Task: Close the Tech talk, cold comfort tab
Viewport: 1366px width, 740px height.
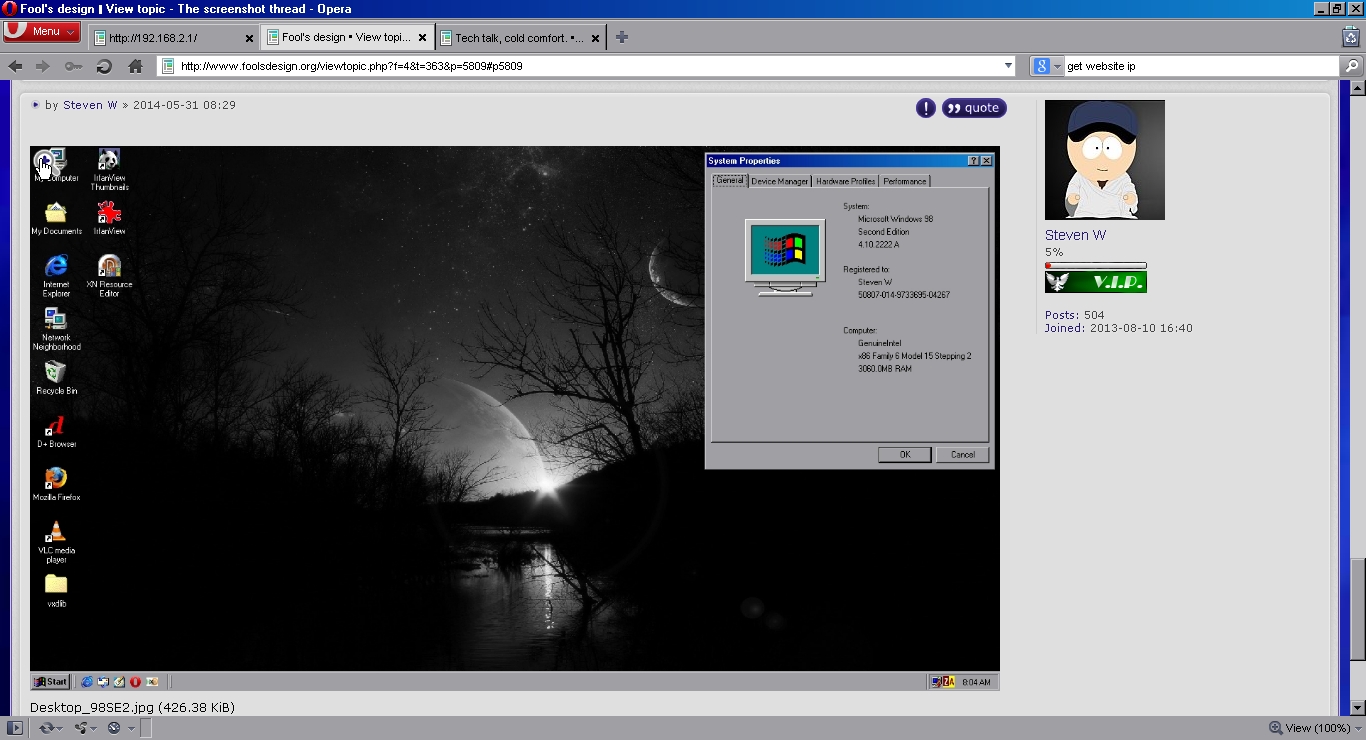Action: pyautogui.click(x=596, y=38)
